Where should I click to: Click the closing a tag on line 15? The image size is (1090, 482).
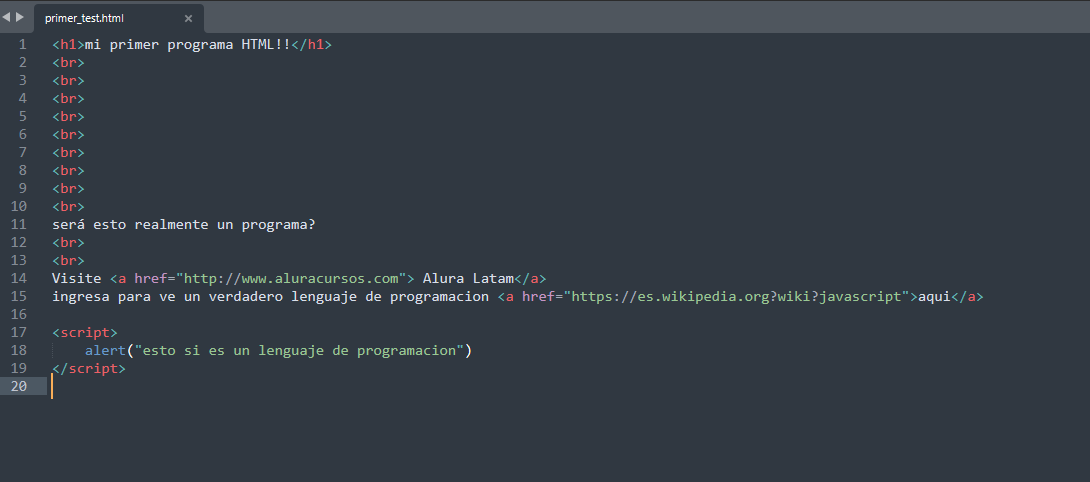[x=967, y=296]
